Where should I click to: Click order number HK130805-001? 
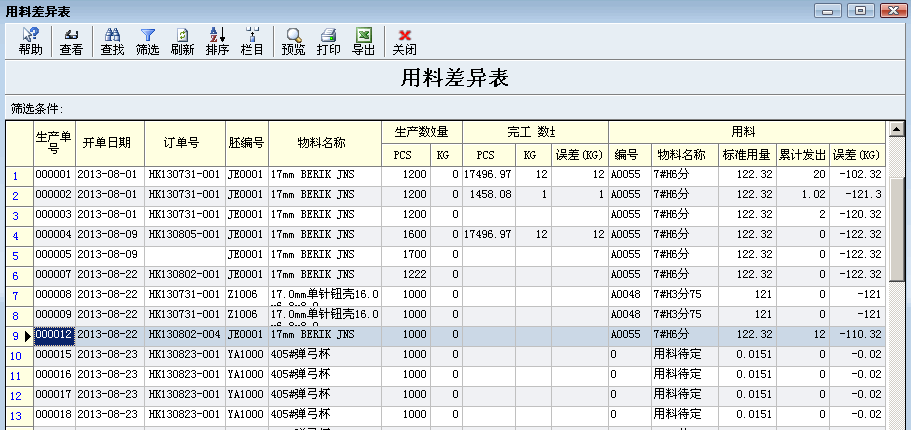pos(184,234)
